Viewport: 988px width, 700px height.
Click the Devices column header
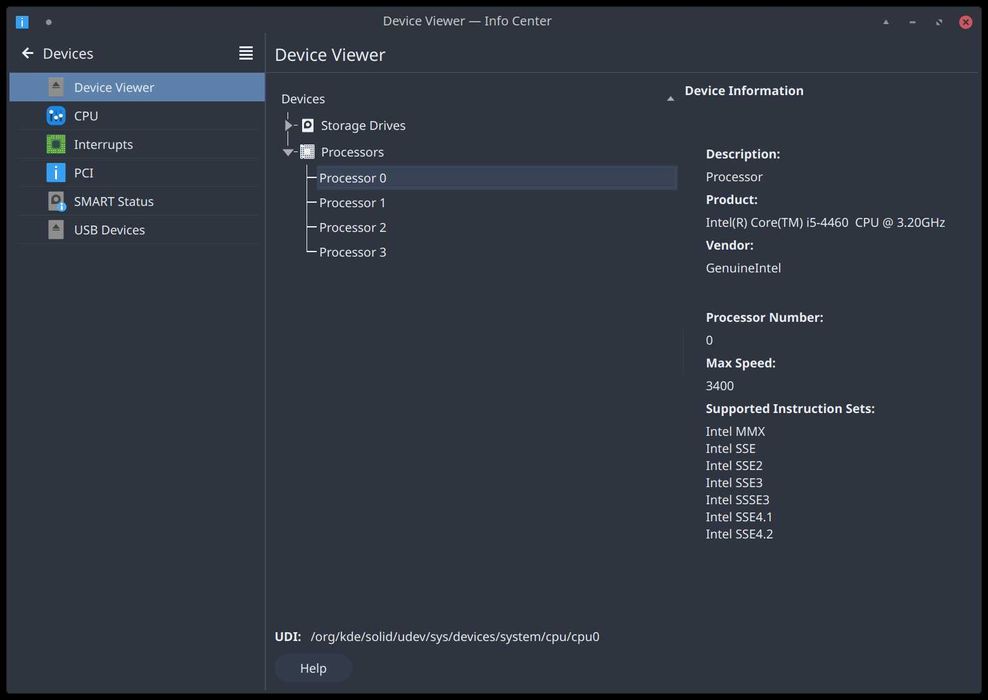point(478,99)
